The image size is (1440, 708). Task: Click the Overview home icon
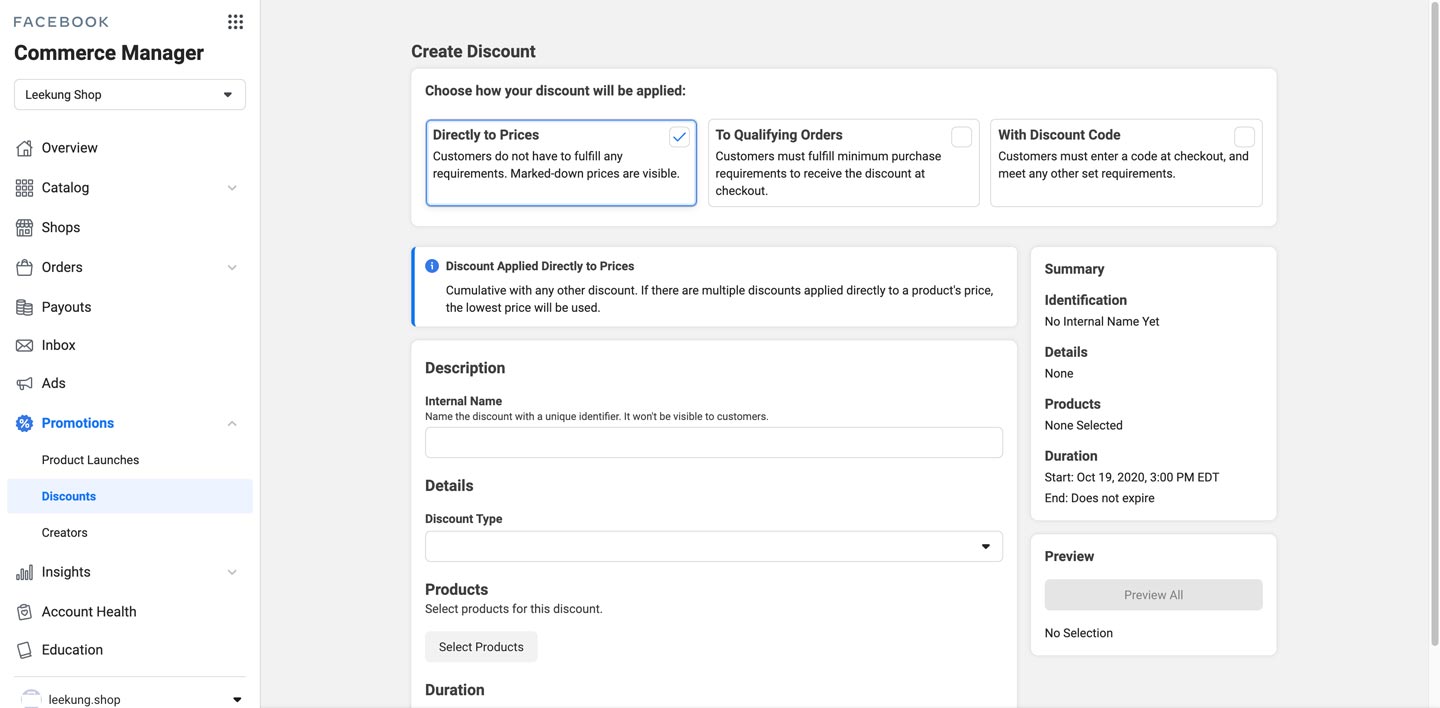[x=25, y=148]
